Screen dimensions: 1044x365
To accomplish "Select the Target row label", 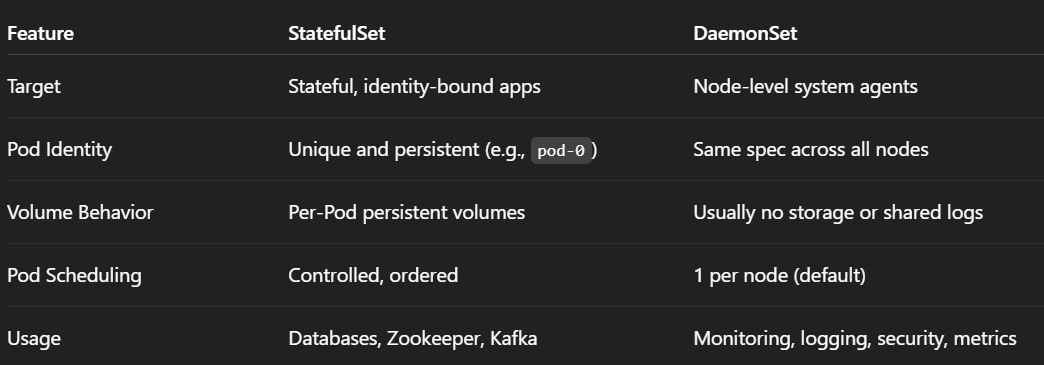I will (x=33, y=87).
